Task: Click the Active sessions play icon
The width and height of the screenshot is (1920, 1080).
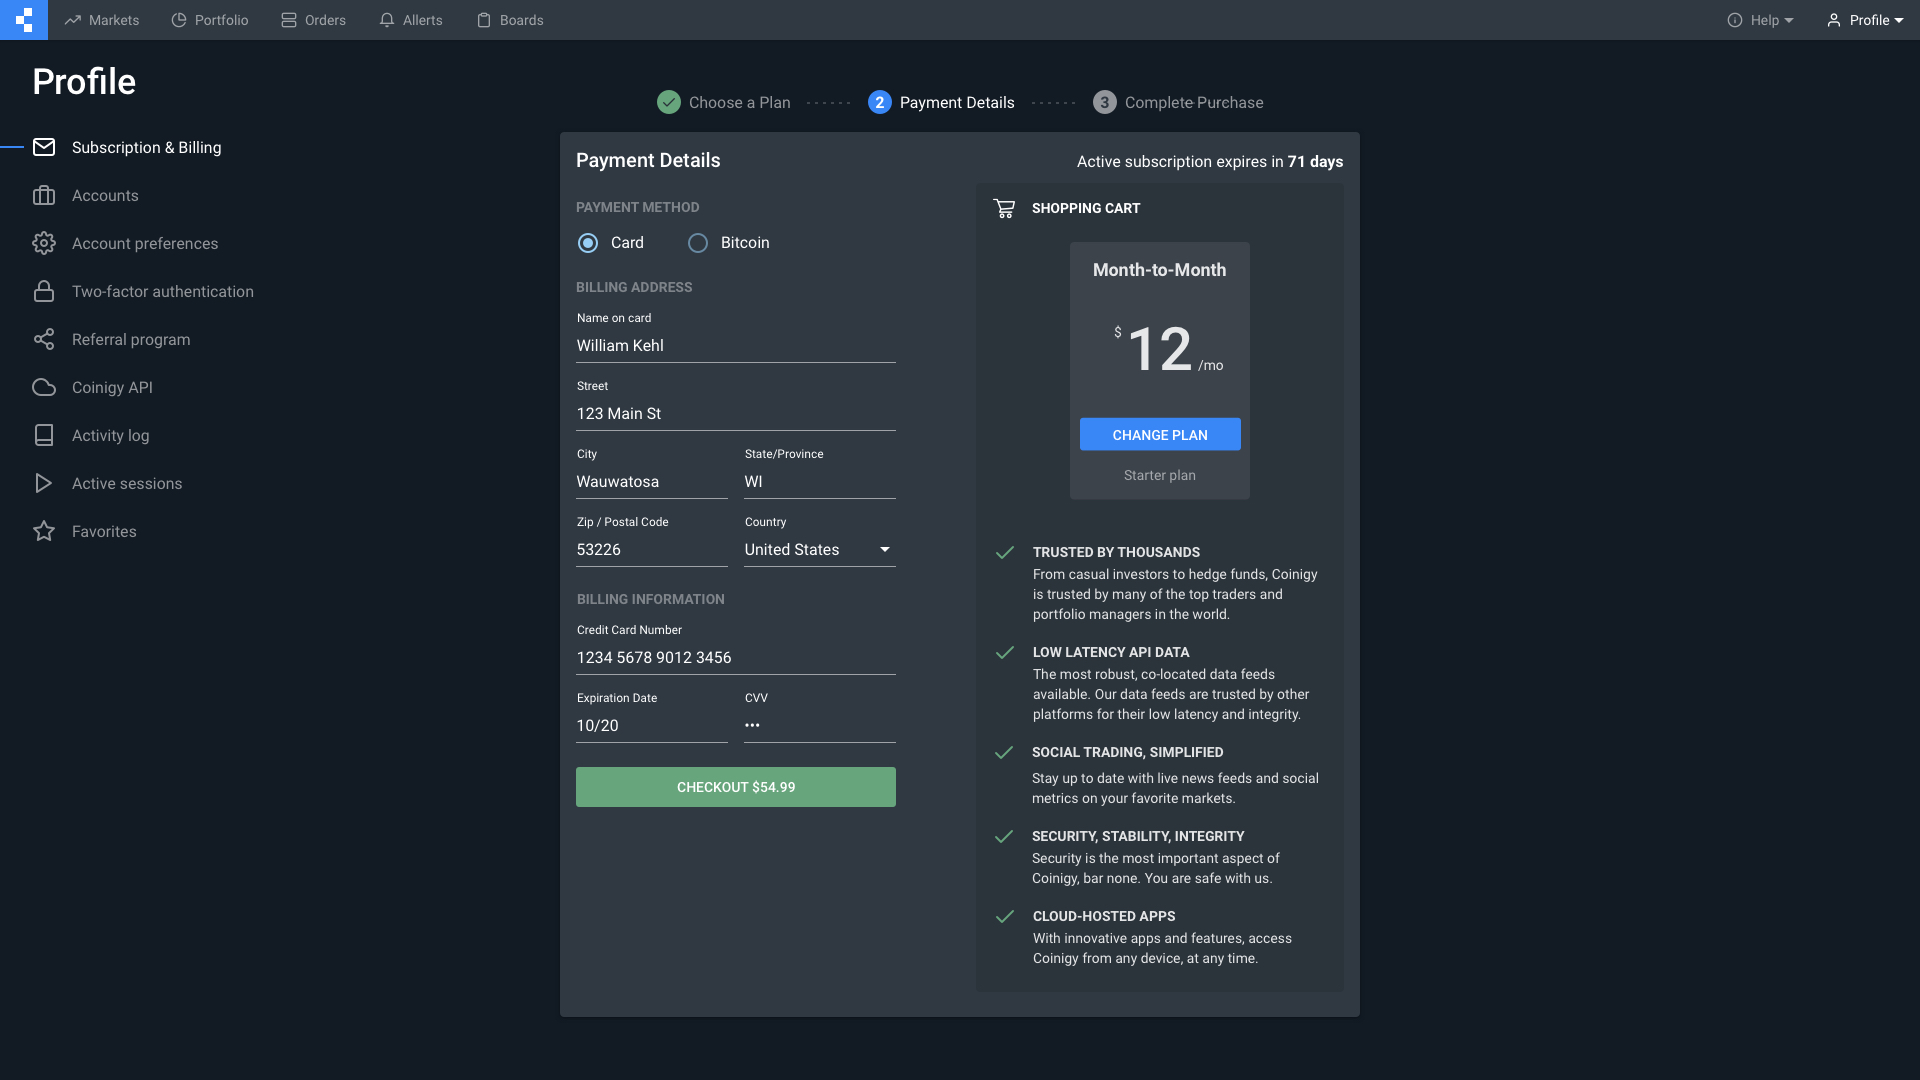Action: 44,484
